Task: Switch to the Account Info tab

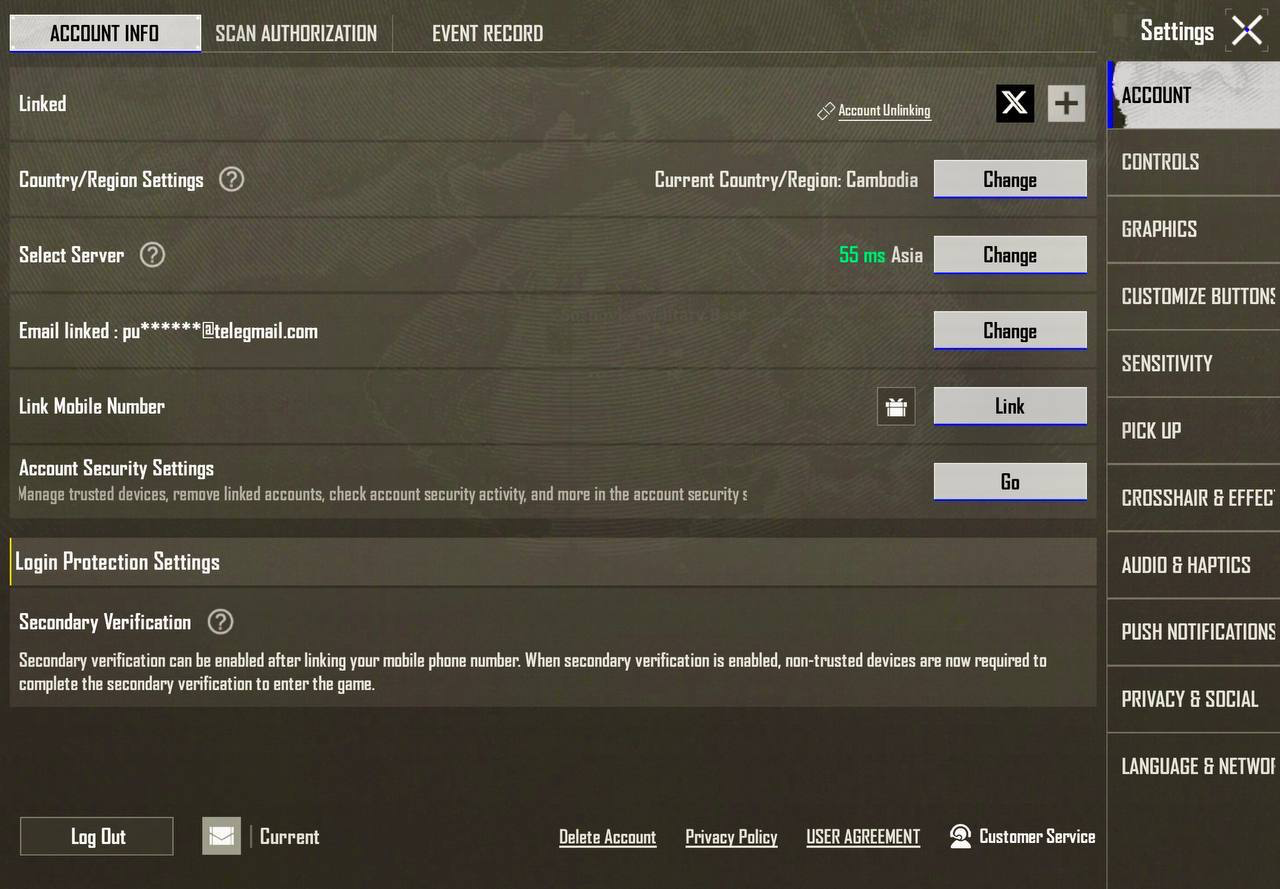Action: [105, 33]
